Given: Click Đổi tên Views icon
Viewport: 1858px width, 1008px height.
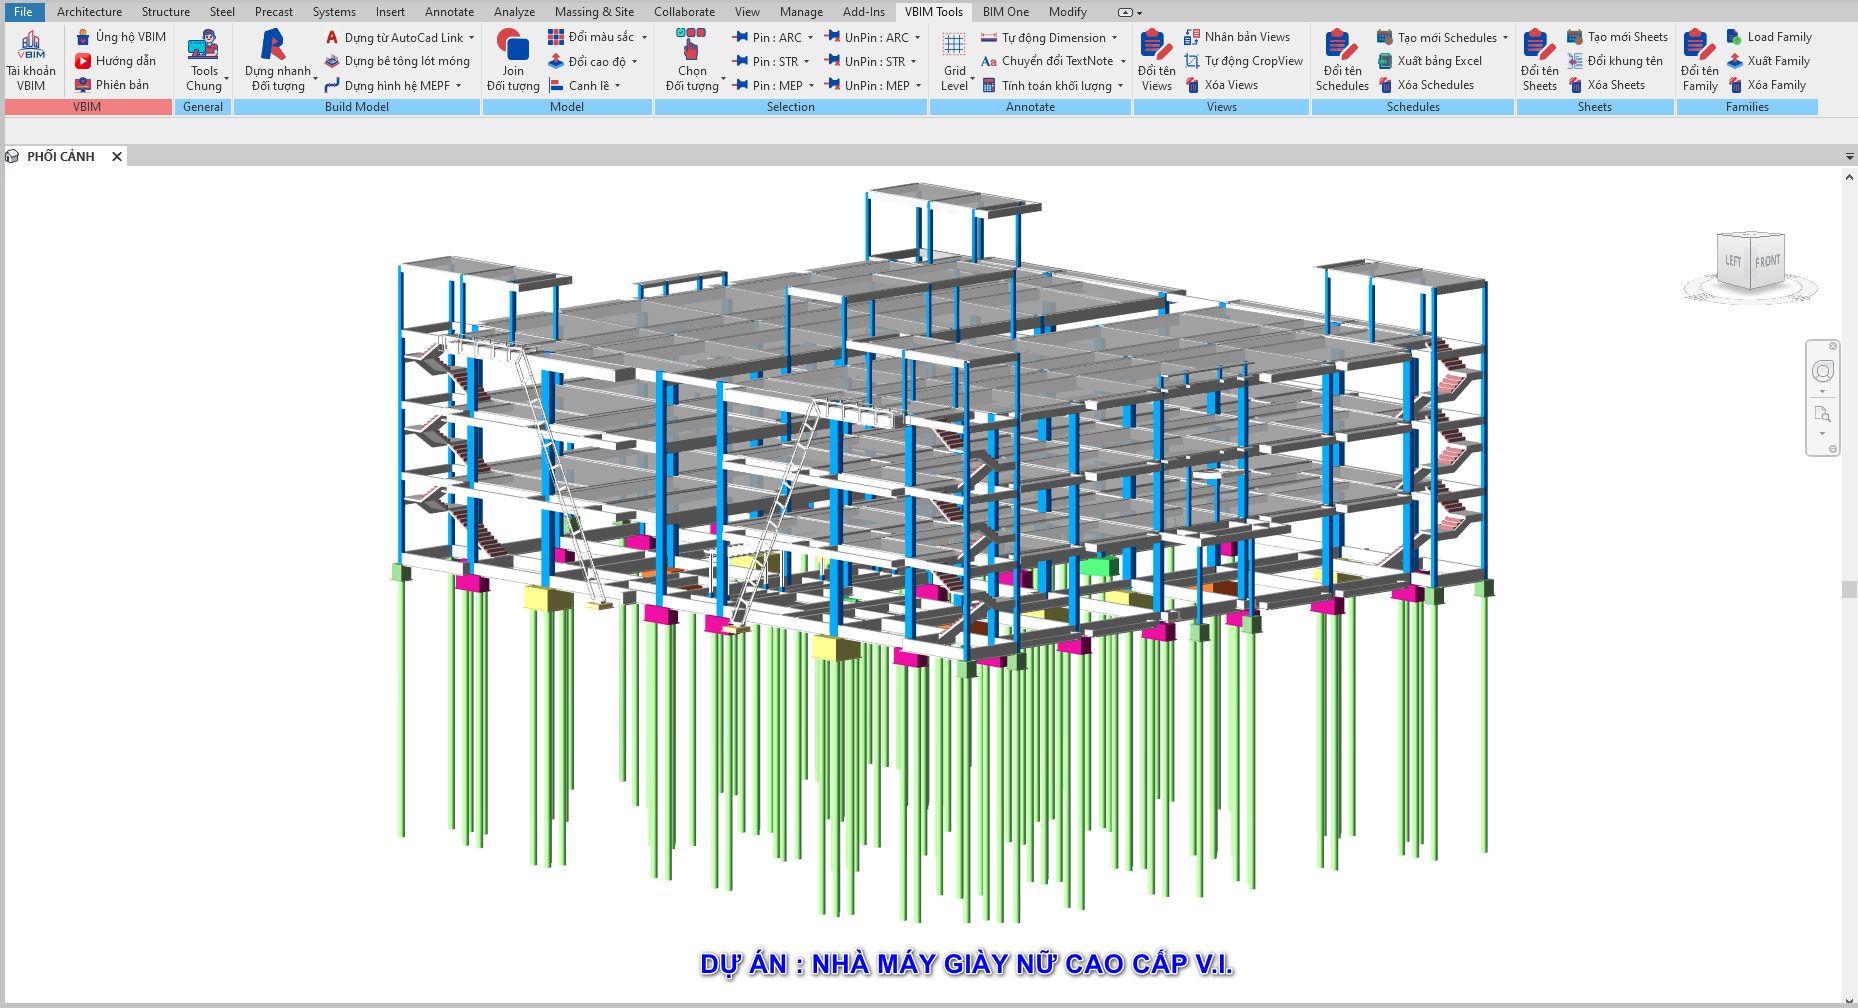Looking at the screenshot, I should (1156, 46).
